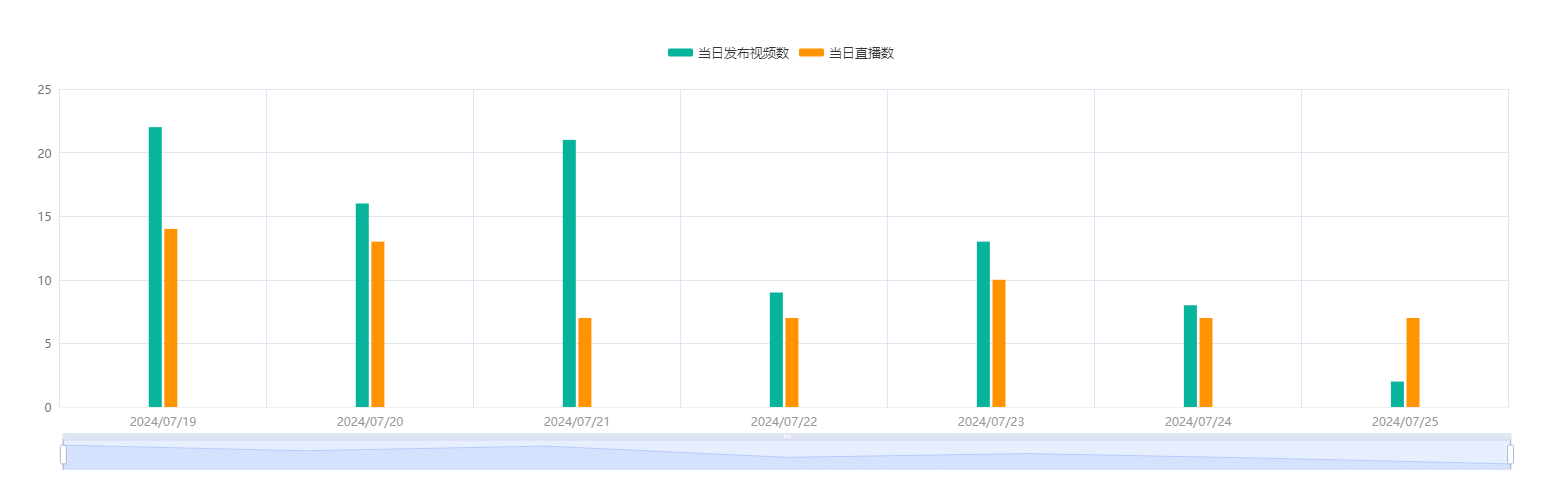Pick the orange bar for 2024/07/21
The height and width of the screenshot is (487, 1551).
[585, 362]
